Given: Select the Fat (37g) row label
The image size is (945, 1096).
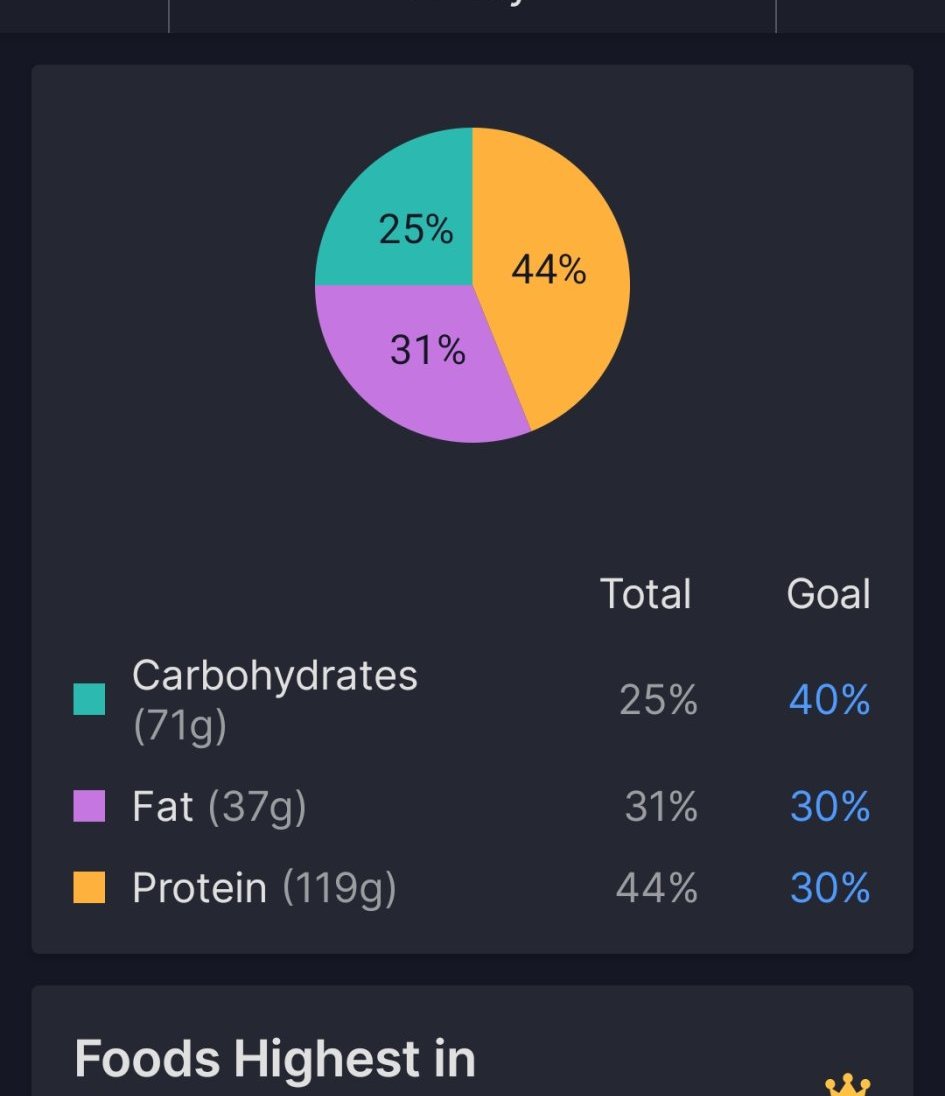Looking at the screenshot, I should pyautogui.click(x=219, y=807).
